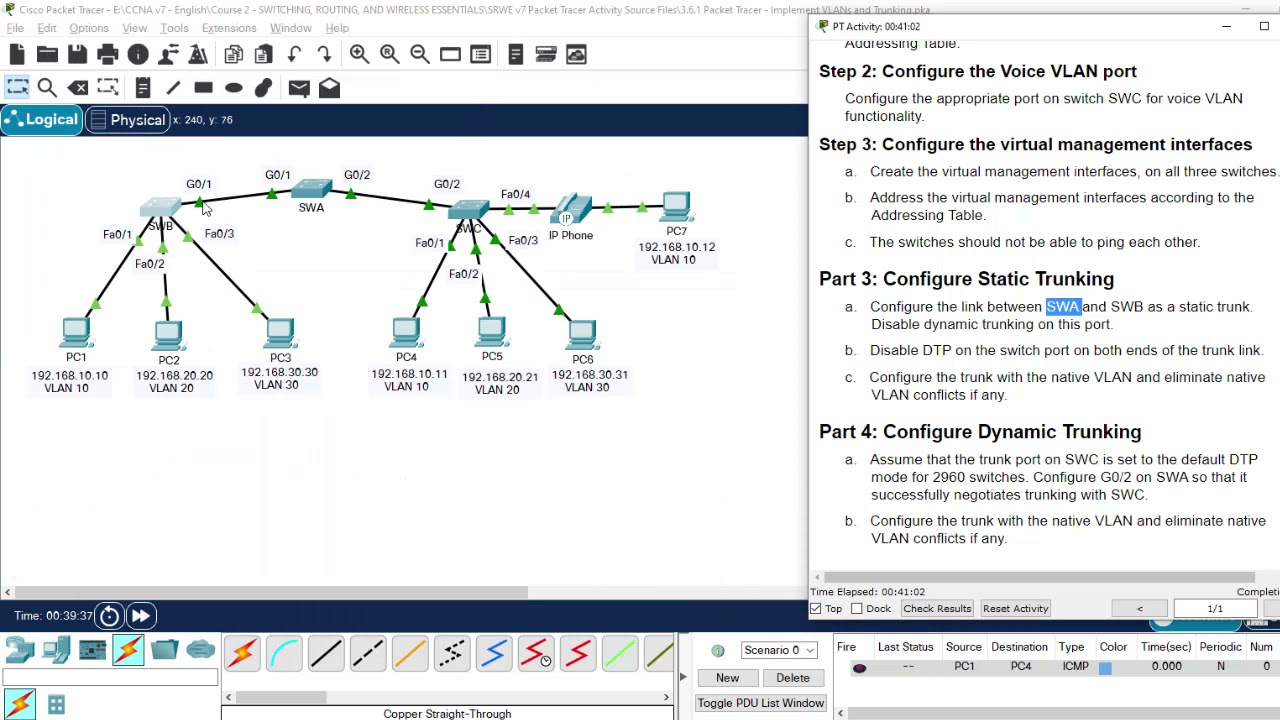Select the Draw Ellipse tool
Viewport: 1280px width, 720px height.
[x=234, y=88]
